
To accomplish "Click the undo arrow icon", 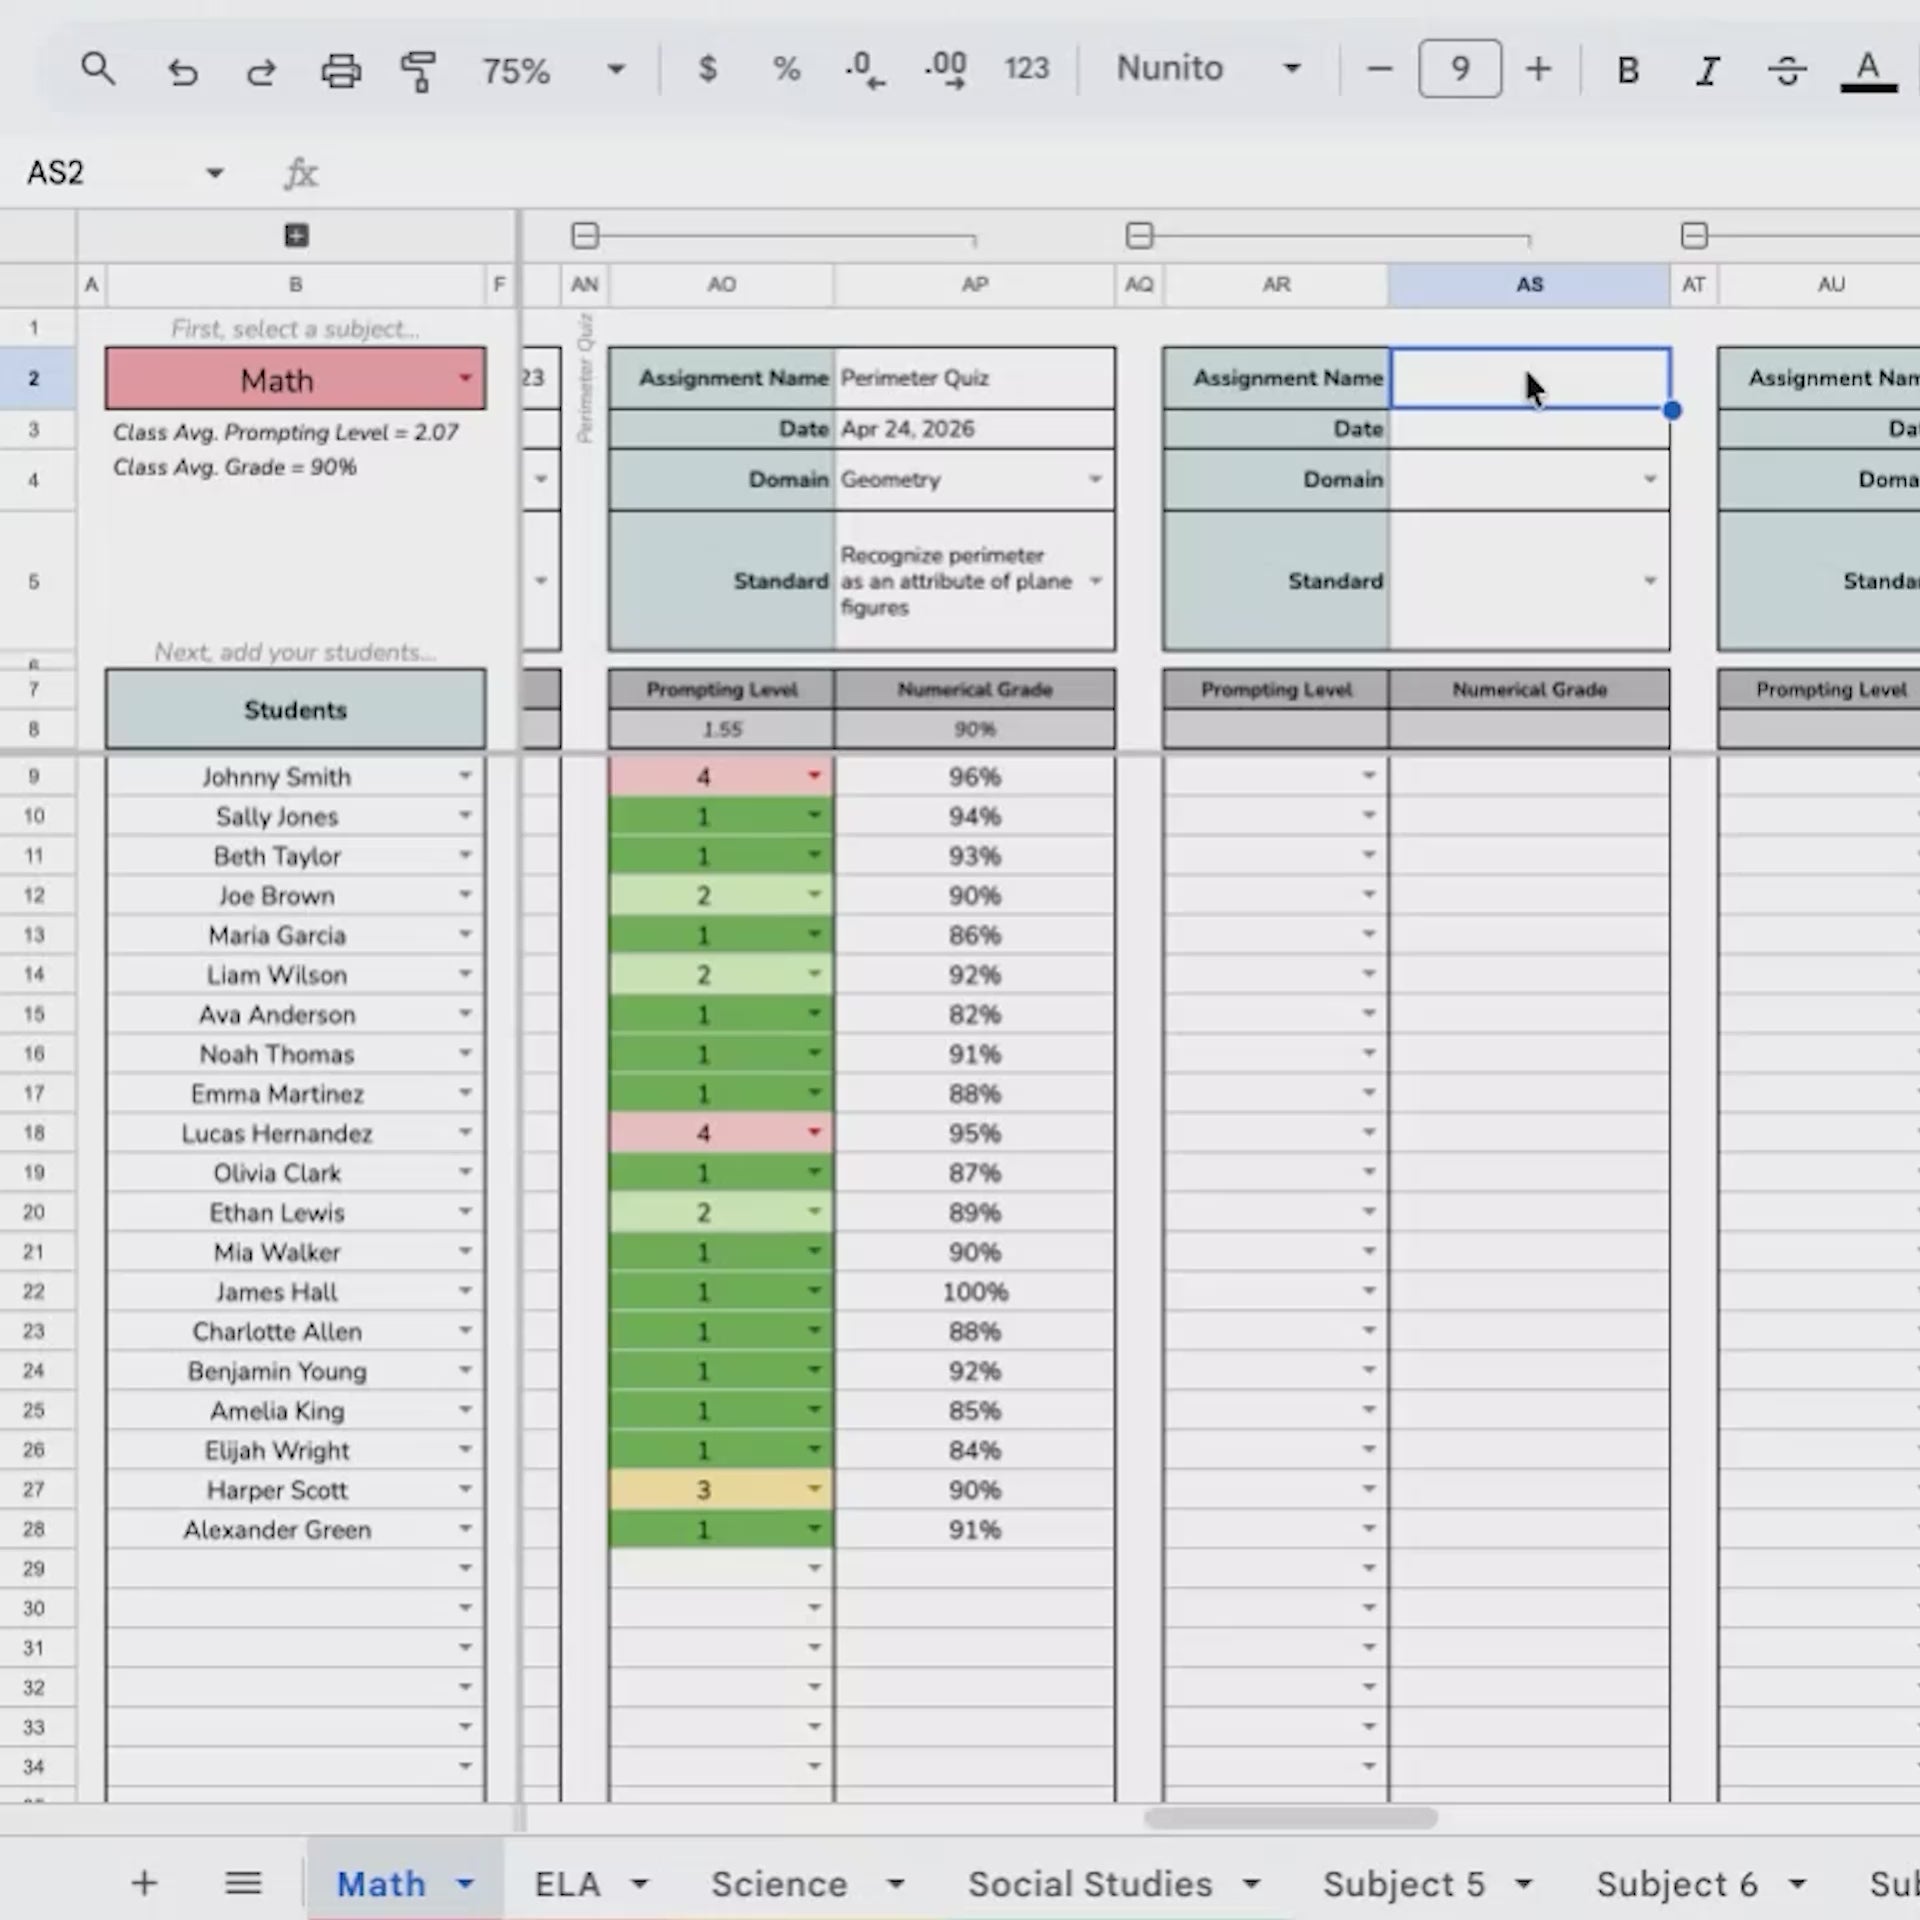I will [x=182, y=70].
